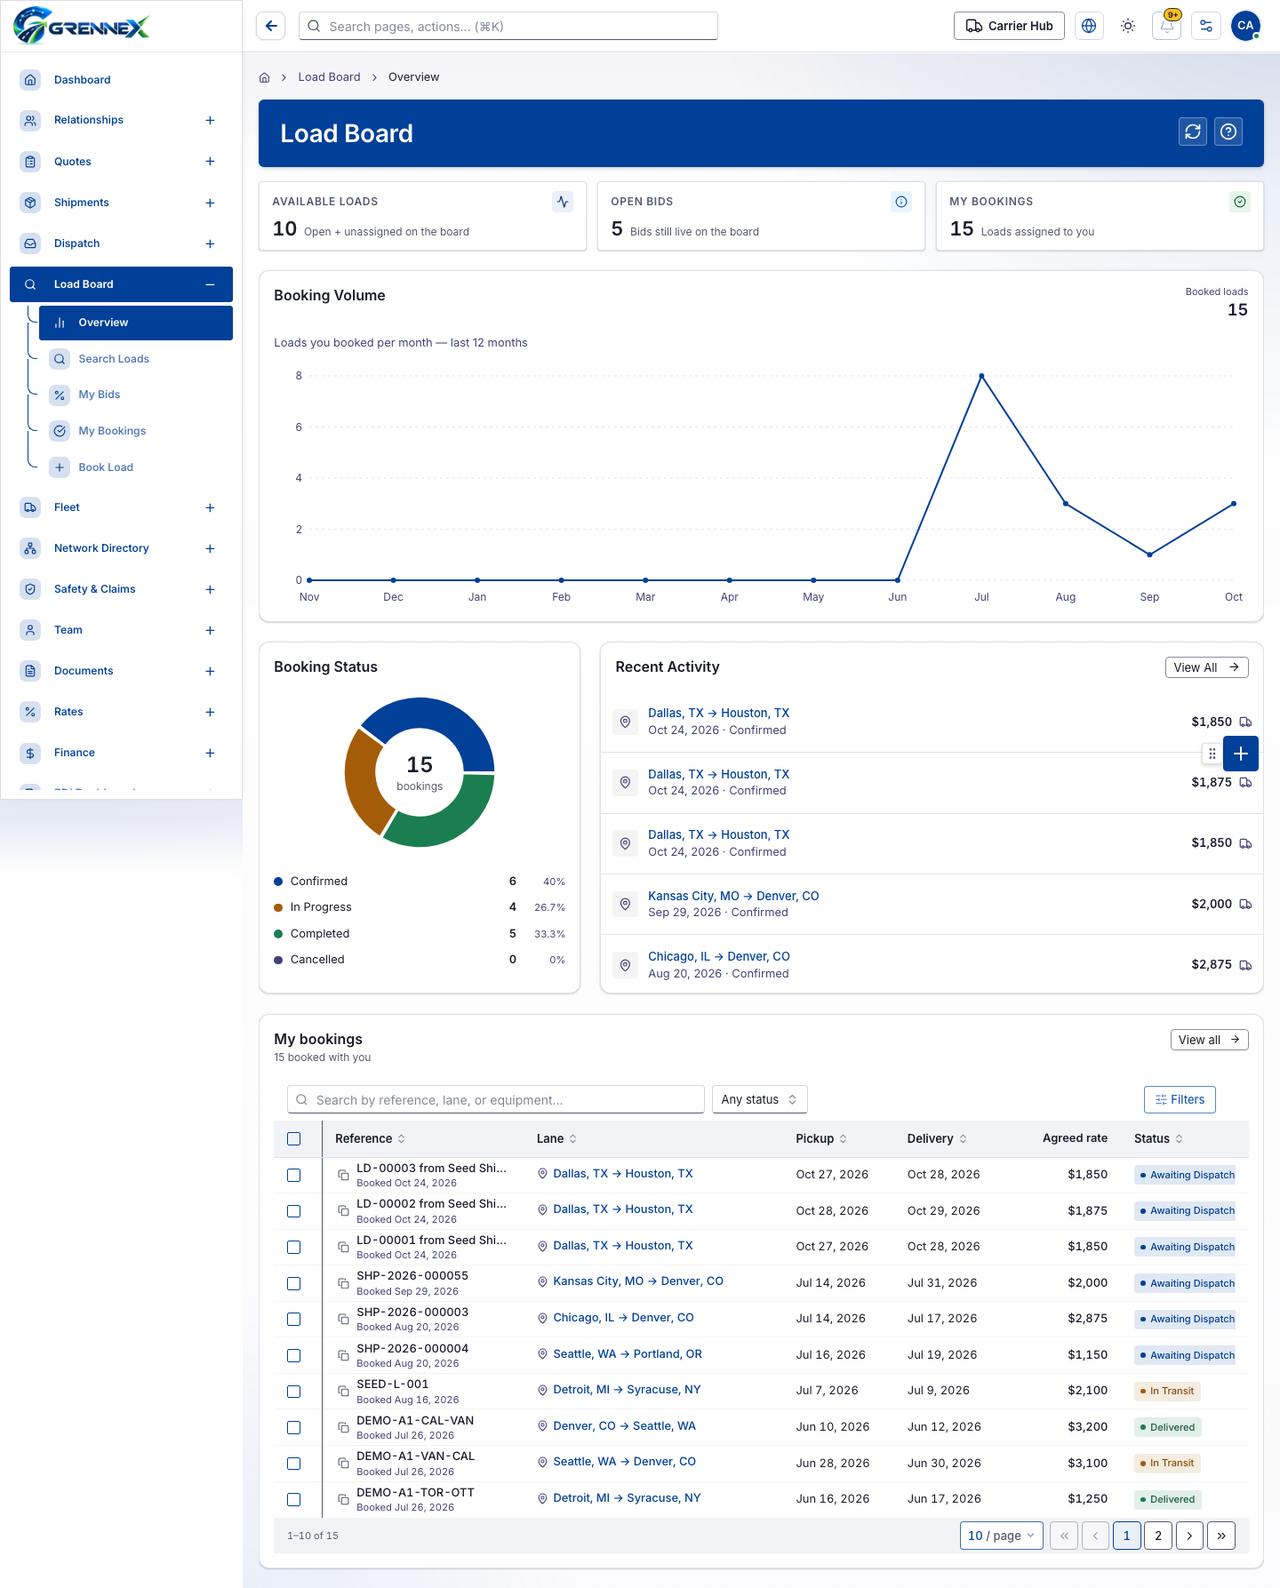Click the back arrow button in top bar

(271, 26)
